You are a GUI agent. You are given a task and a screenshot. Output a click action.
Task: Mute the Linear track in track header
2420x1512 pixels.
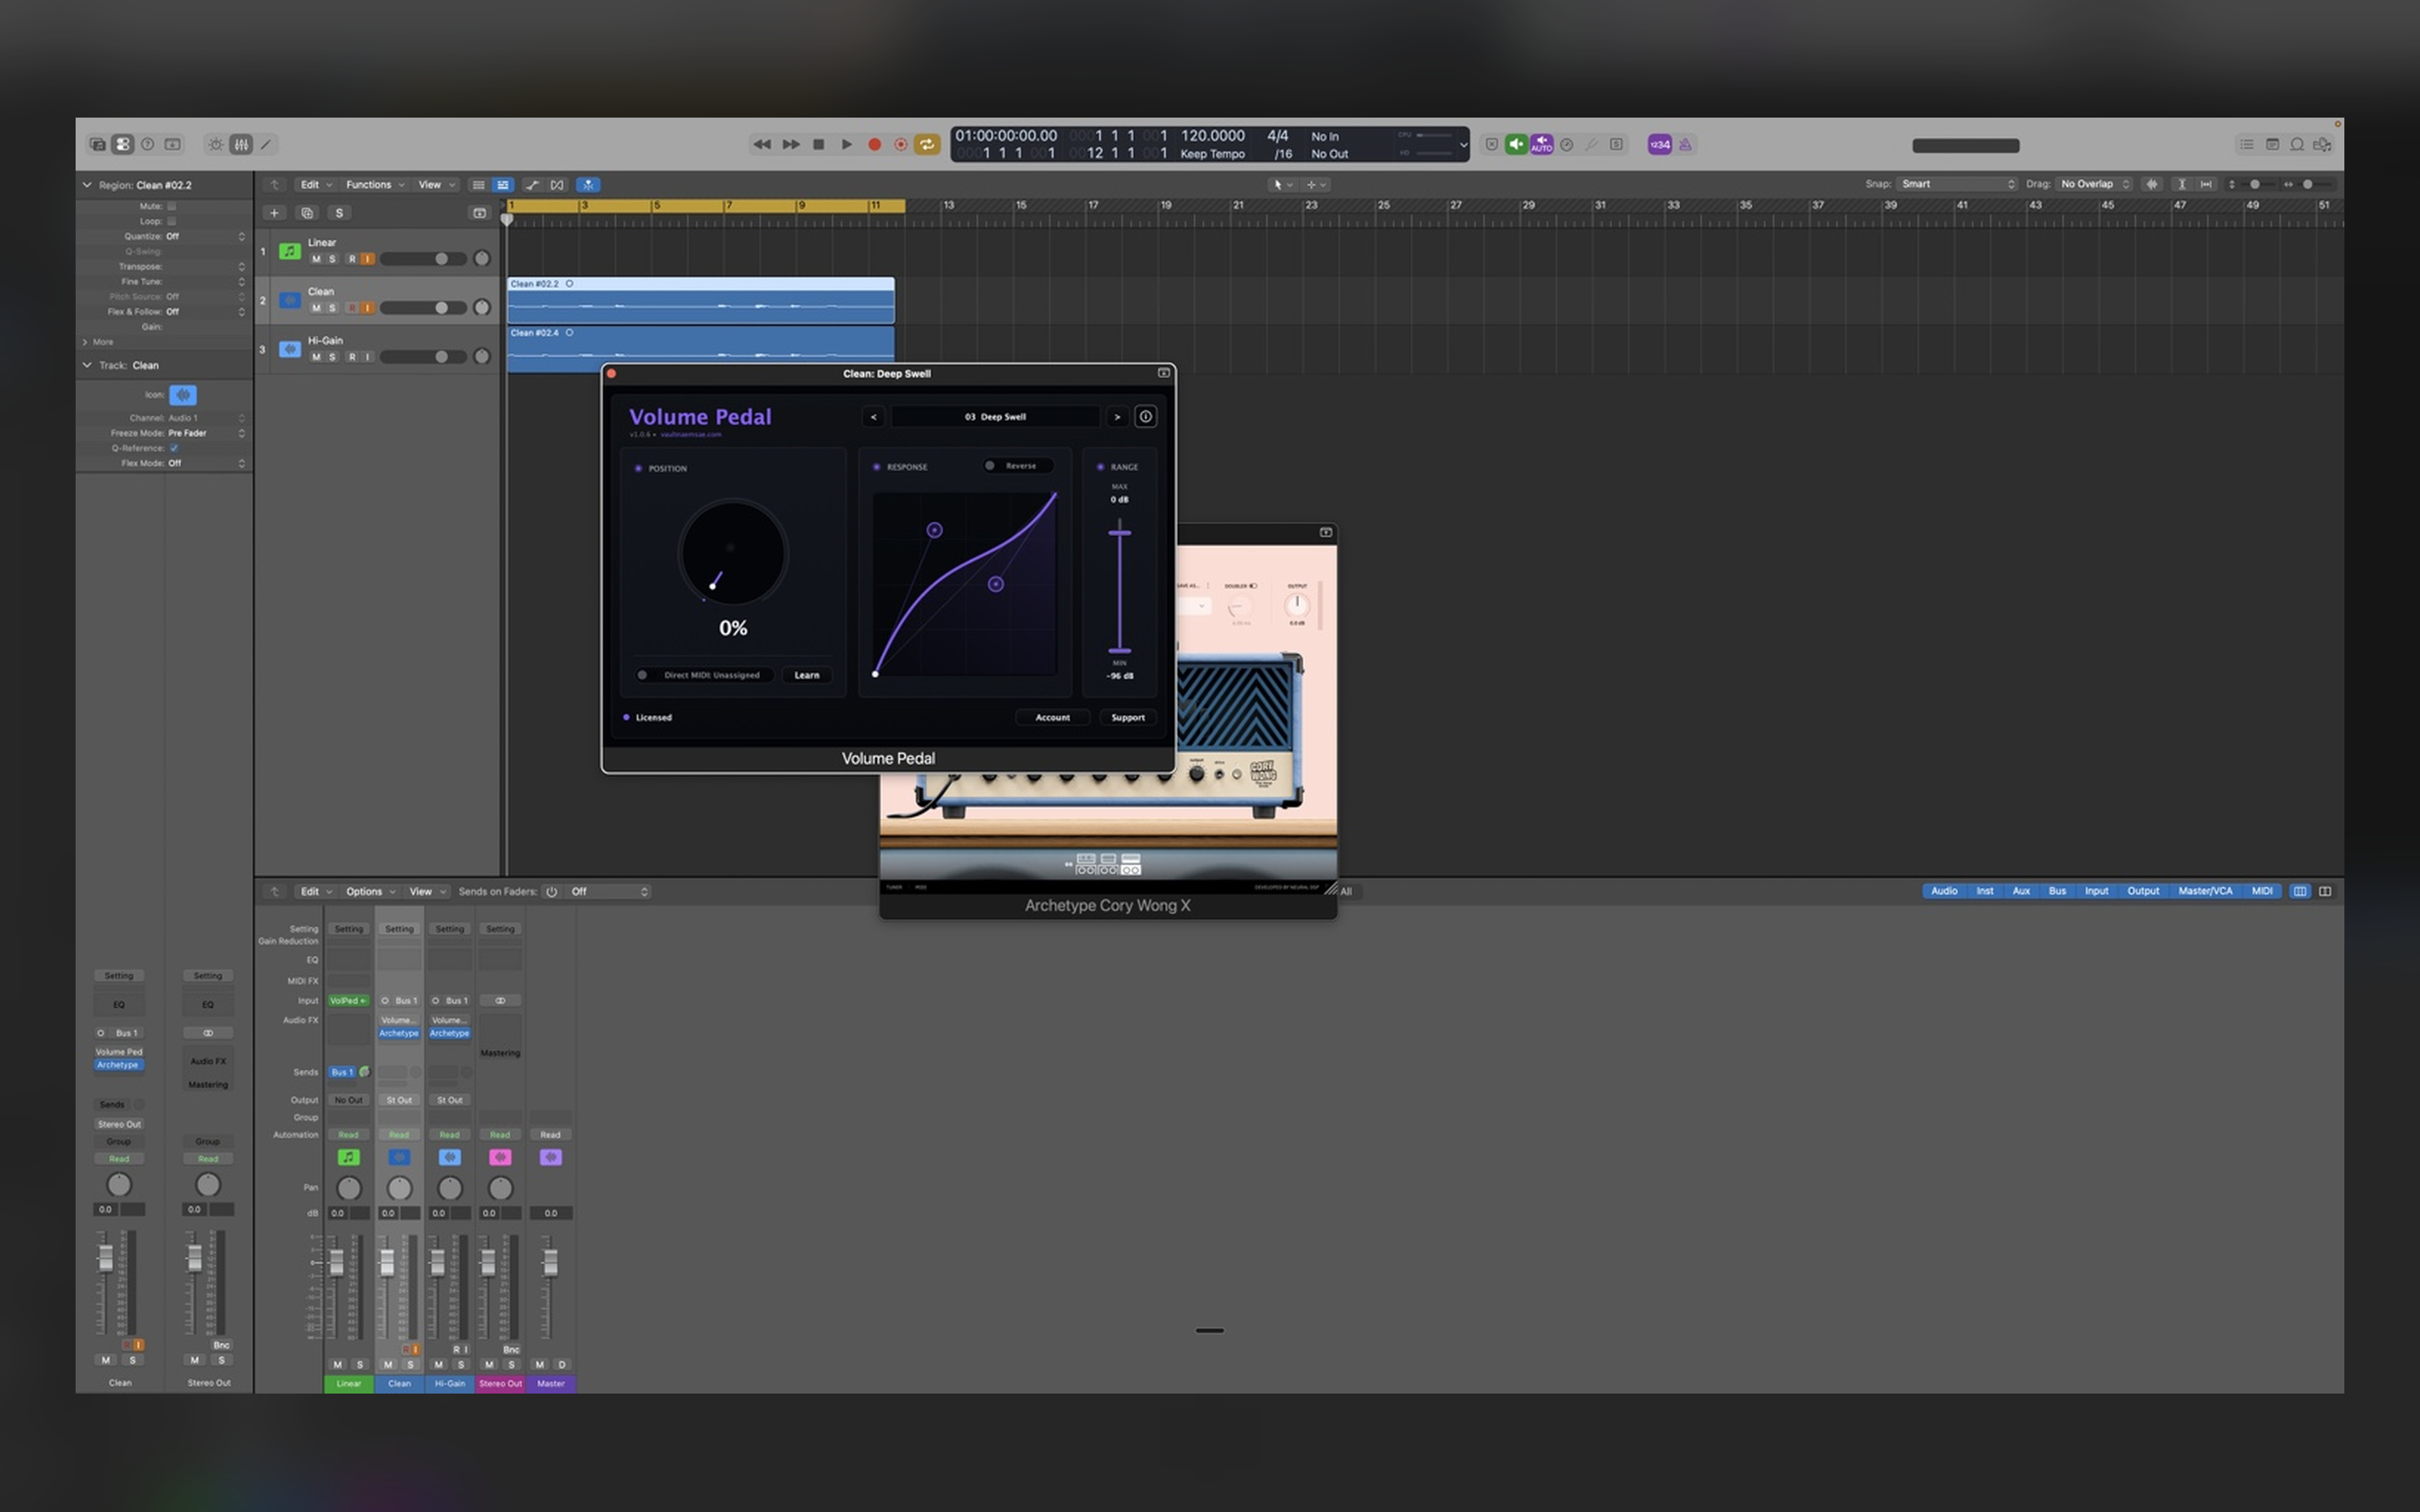(x=316, y=259)
